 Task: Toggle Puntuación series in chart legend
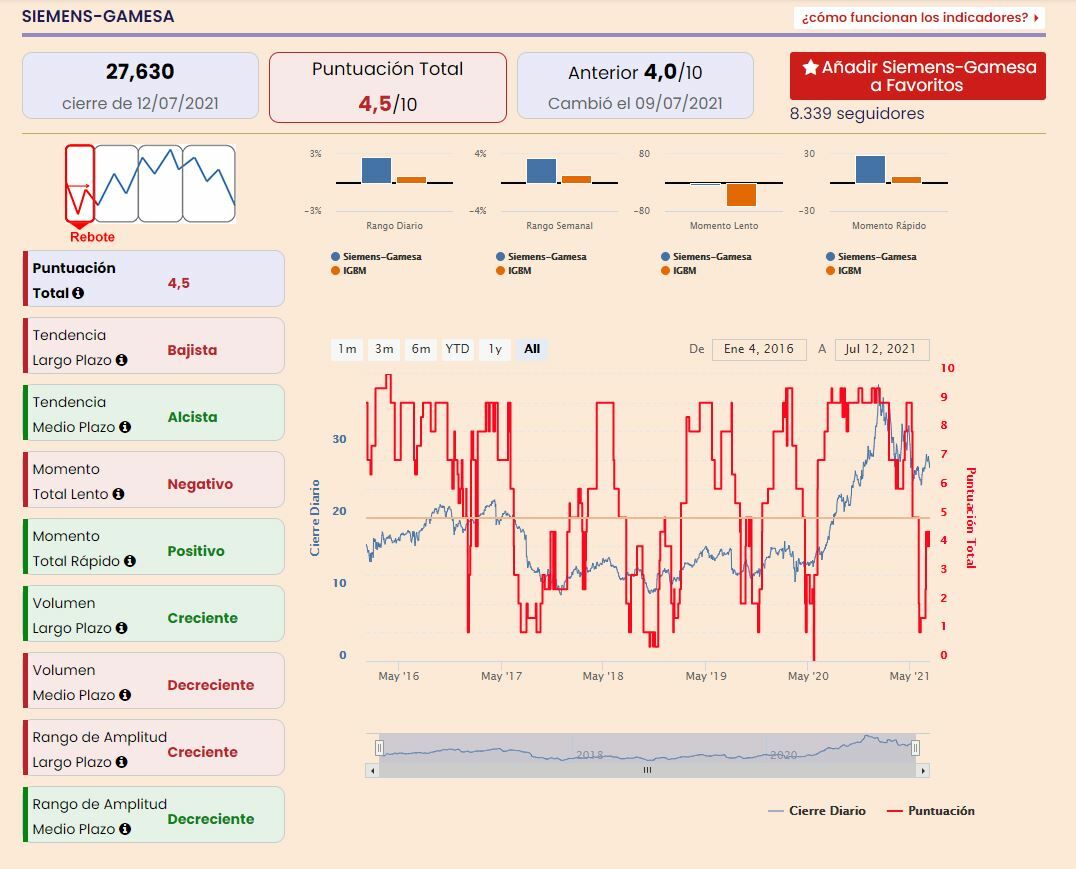point(931,811)
